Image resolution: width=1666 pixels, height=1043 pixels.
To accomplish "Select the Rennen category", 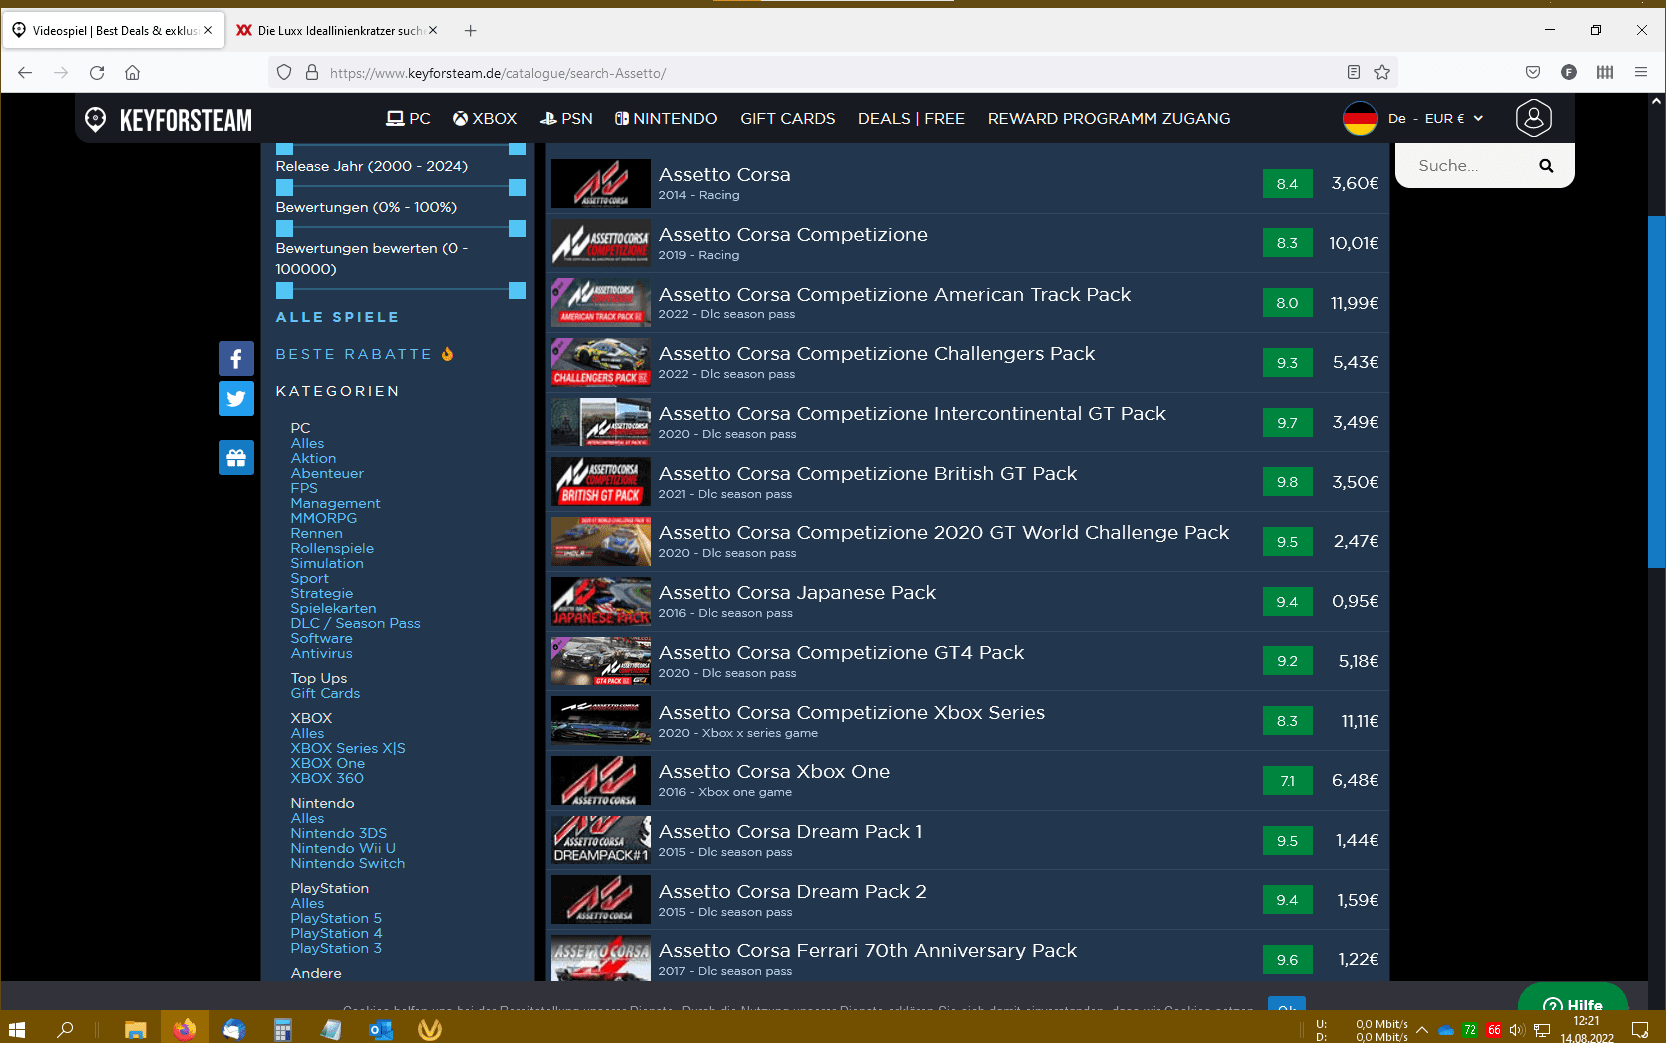I will click(x=316, y=533).
